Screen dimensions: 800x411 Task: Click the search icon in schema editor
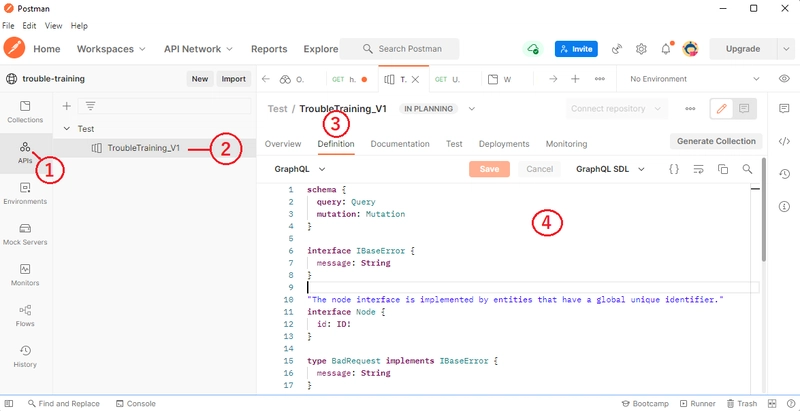click(747, 170)
